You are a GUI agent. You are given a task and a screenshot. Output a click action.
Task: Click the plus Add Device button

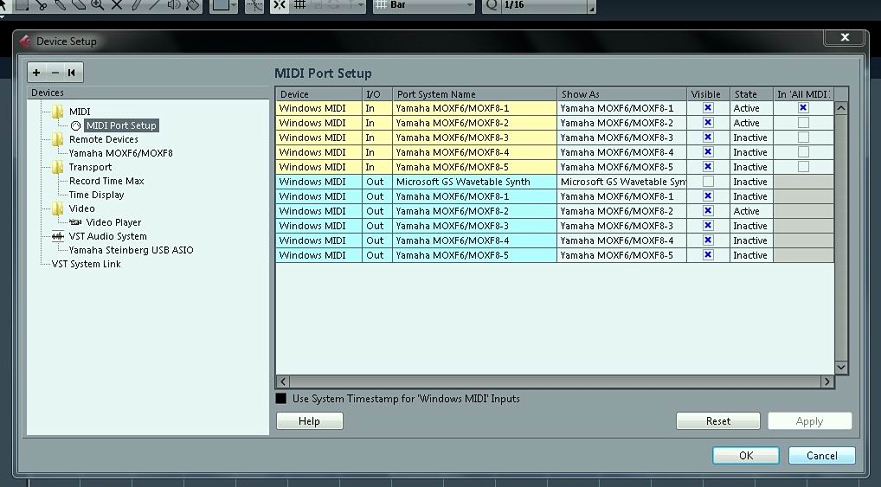(x=37, y=72)
